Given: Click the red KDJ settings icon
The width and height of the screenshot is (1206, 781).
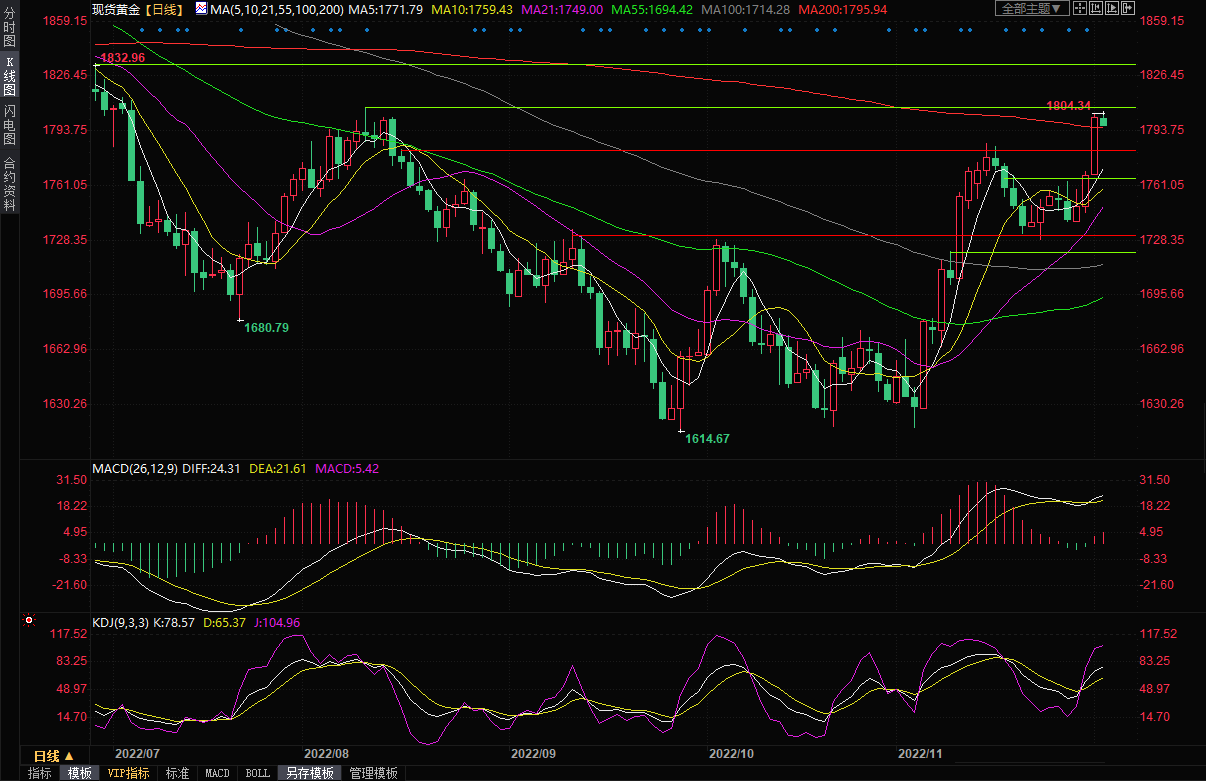Looking at the screenshot, I should [x=29, y=621].
